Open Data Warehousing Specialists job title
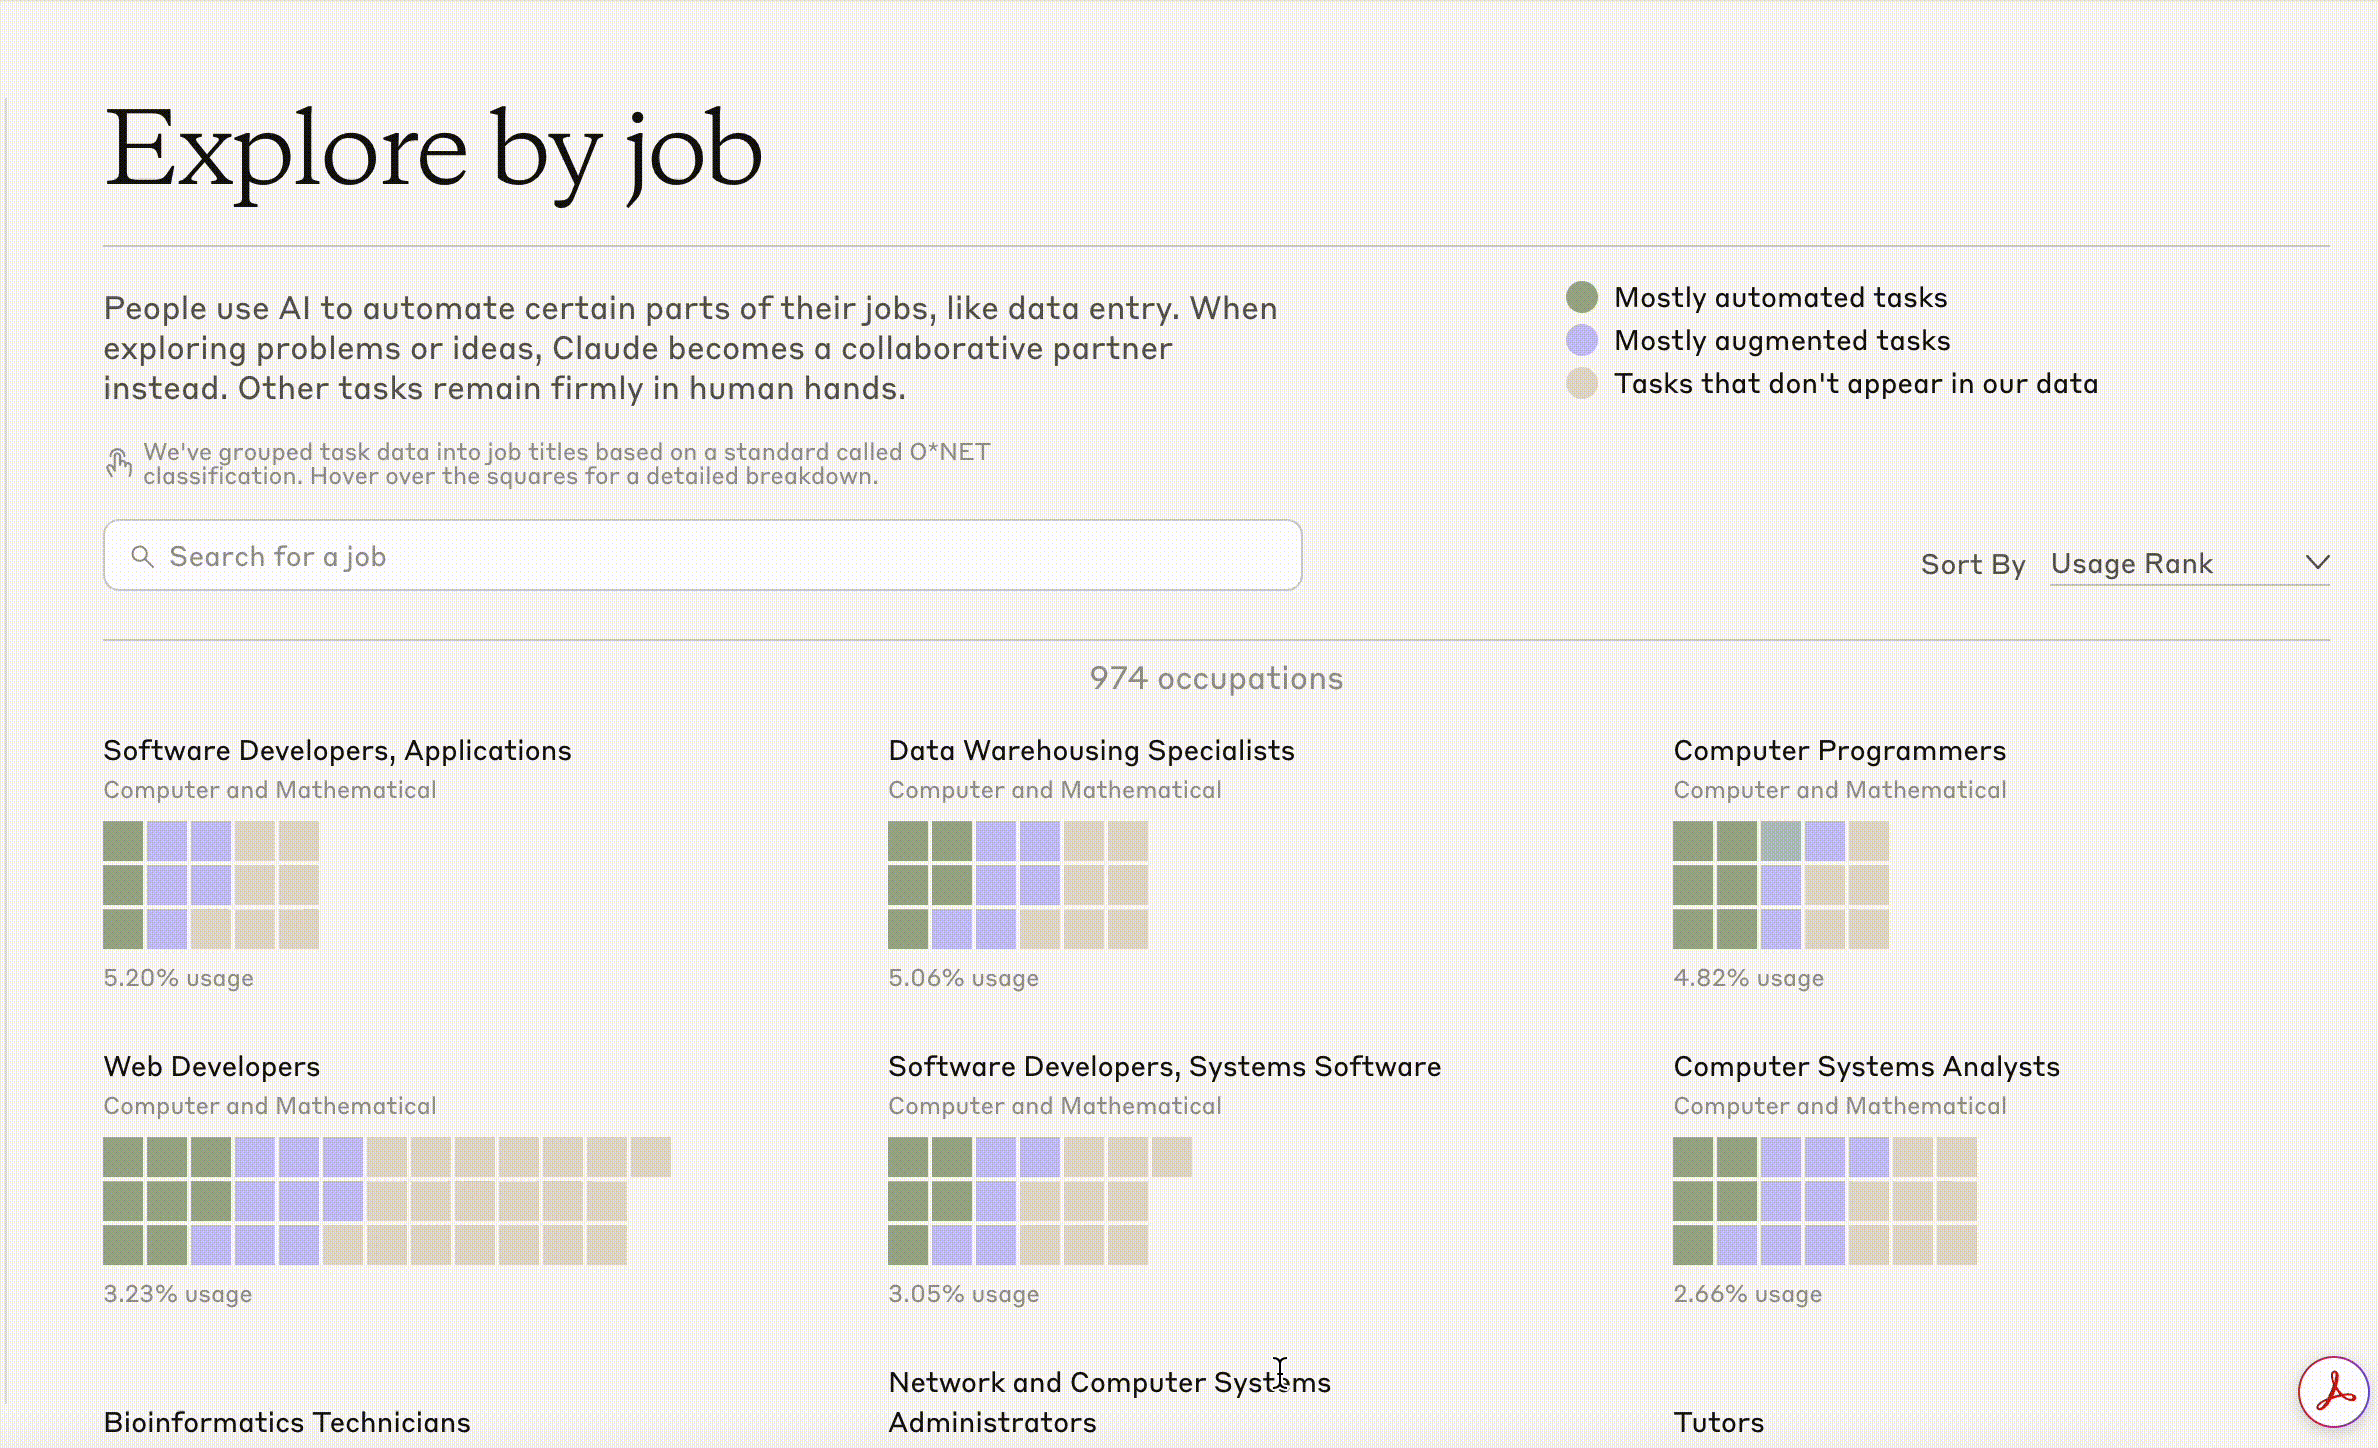Screen dimensions: 2378x1448 tap(1090, 750)
